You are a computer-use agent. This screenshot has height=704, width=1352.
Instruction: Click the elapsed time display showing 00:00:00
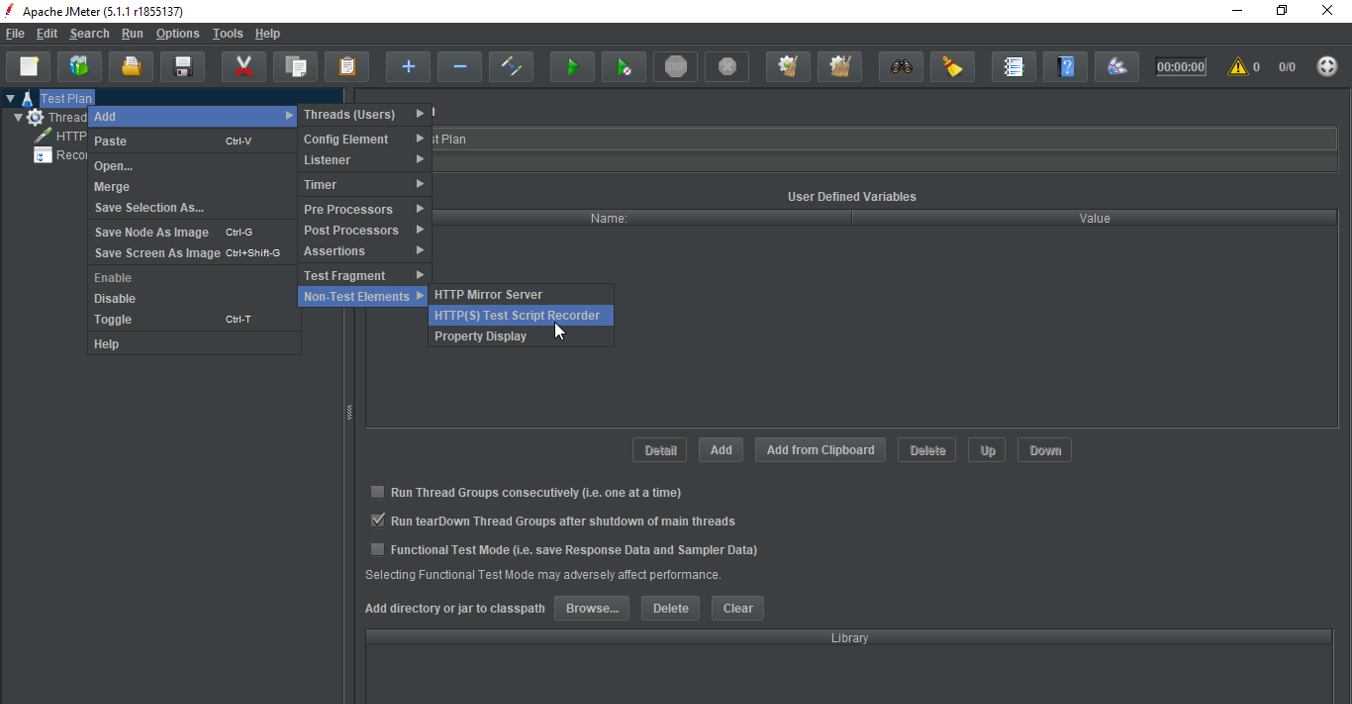(1180, 66)
